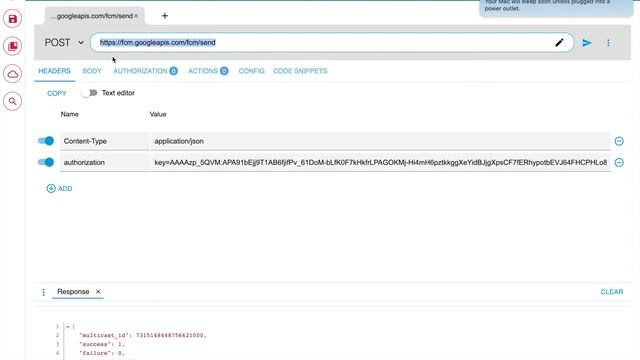
Task: Click the Value column header
Action: [158, 114]
